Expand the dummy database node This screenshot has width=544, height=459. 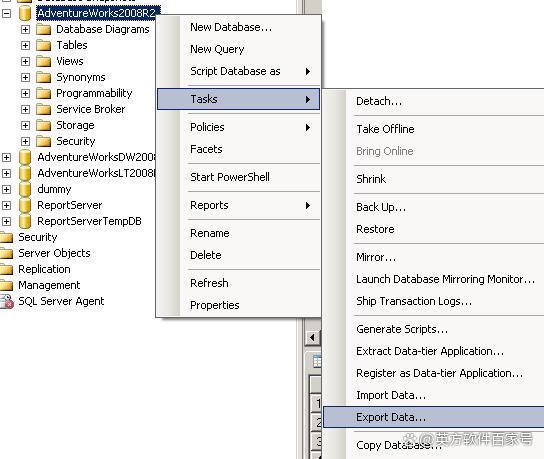pos(7,189)
